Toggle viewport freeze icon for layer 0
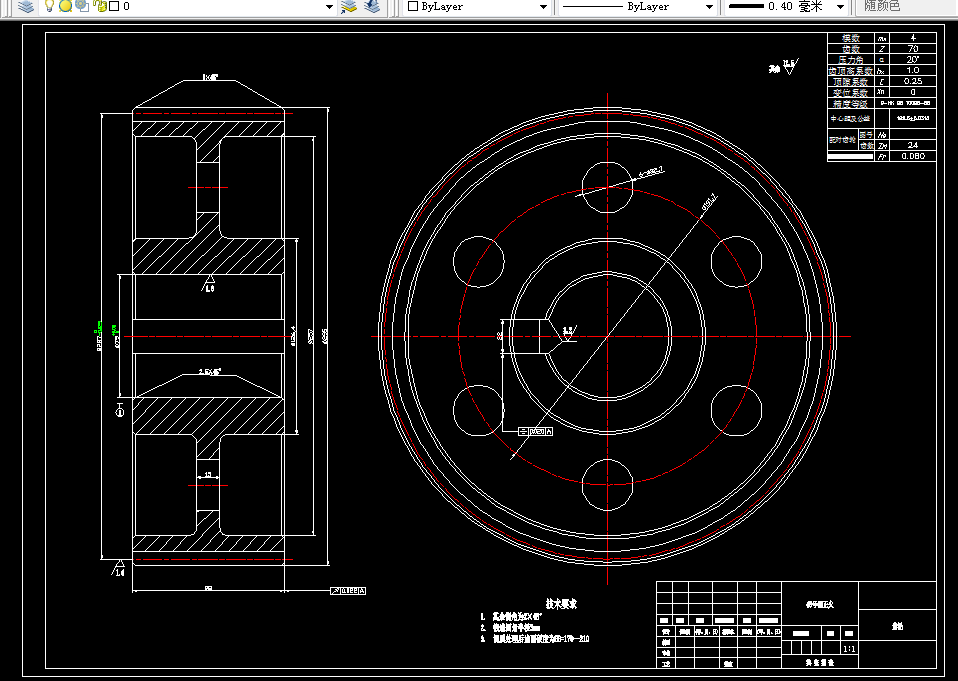958x681 pixels. click(82, 6)
